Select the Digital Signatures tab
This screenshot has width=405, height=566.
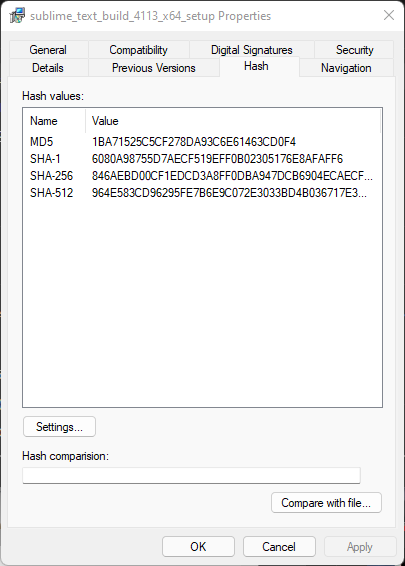pyautogui.click(x=252, y=50)
